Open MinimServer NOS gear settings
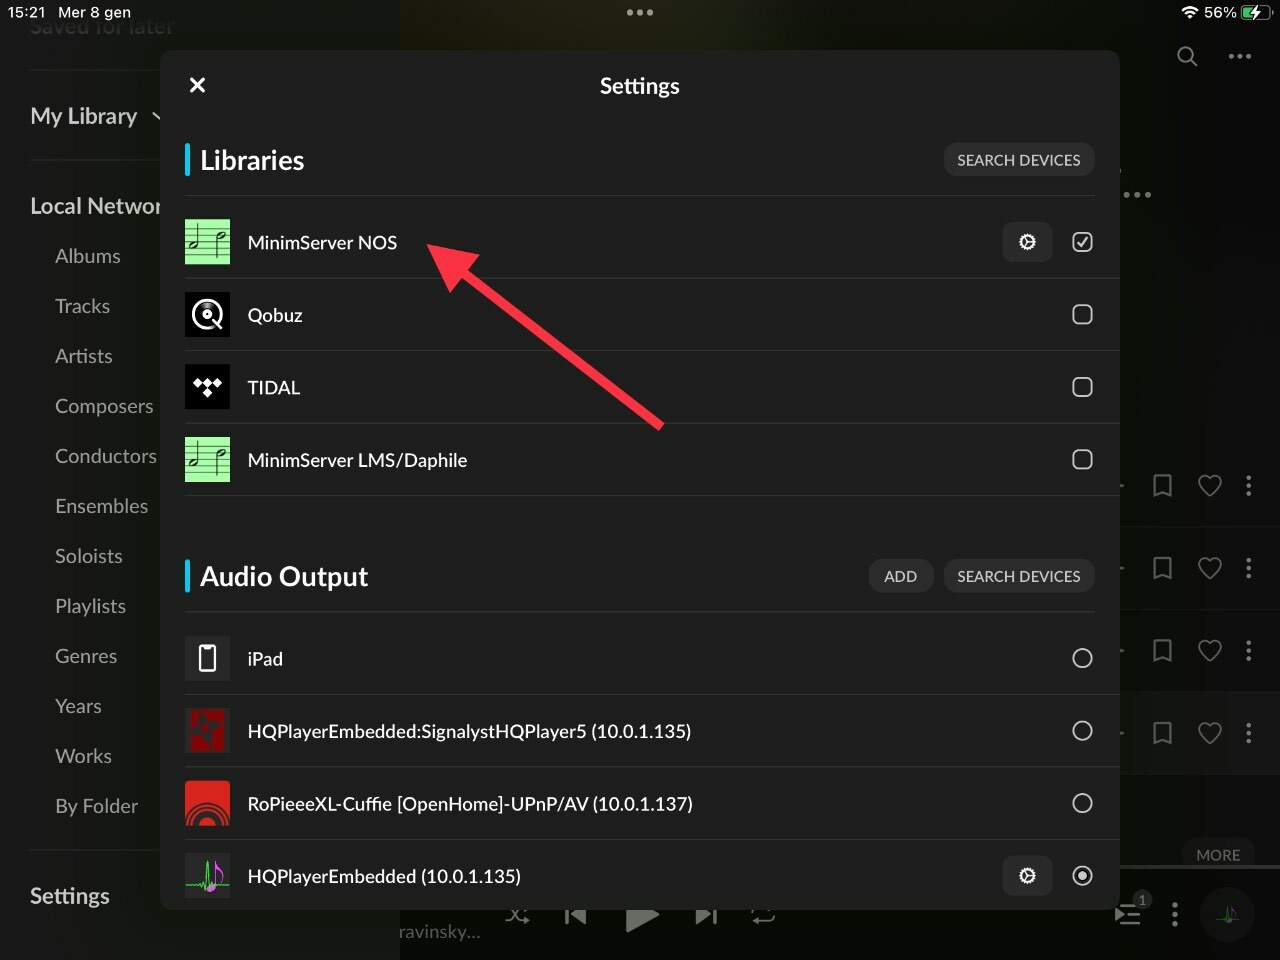Viewport: 1280px width, 960px height. tap(1027, 242)
